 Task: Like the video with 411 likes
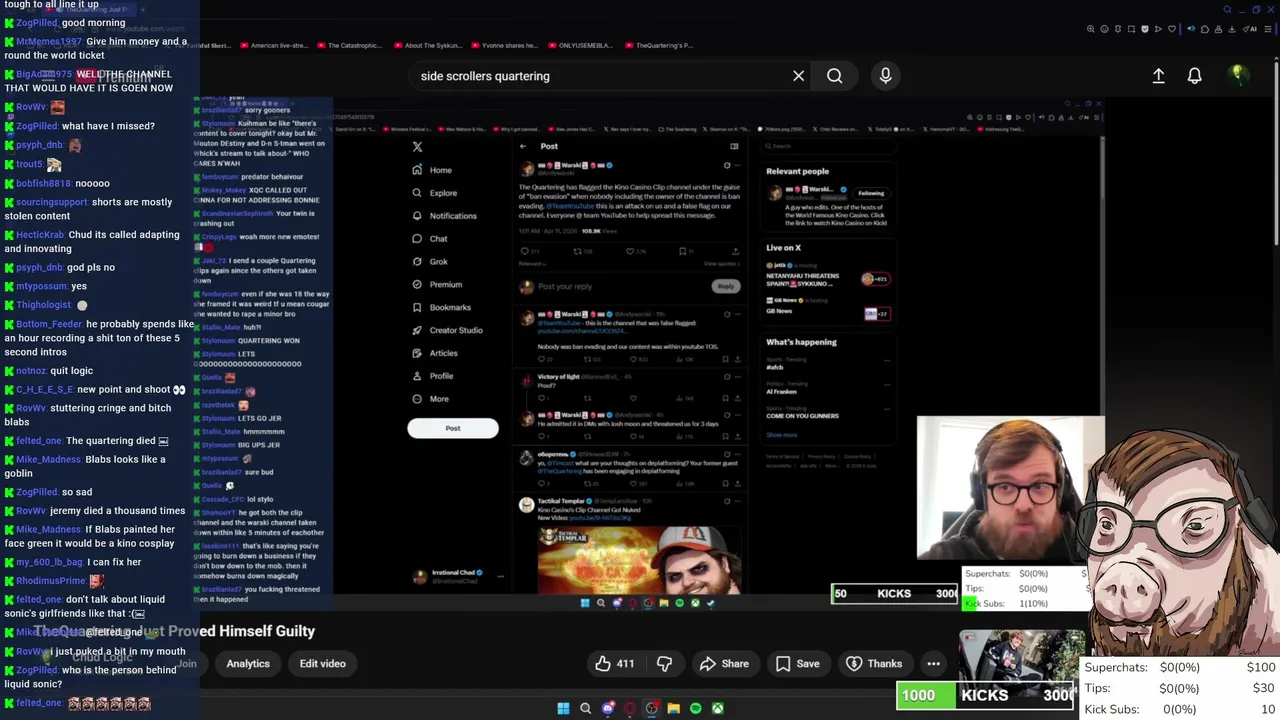click(614, 663)
